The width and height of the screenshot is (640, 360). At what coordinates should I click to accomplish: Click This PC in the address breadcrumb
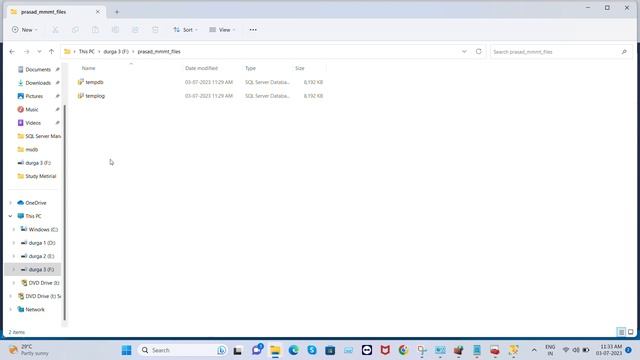(x=86, y=52)
